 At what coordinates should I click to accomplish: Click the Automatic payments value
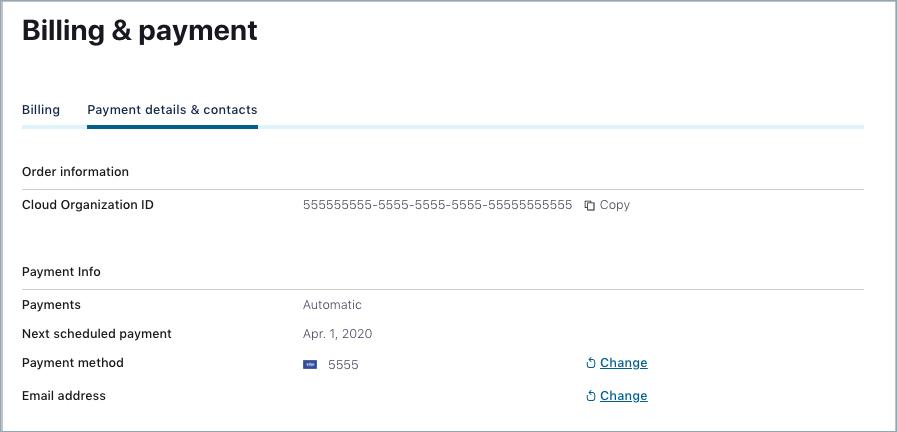pyautogui.click(x=332, y=305)
